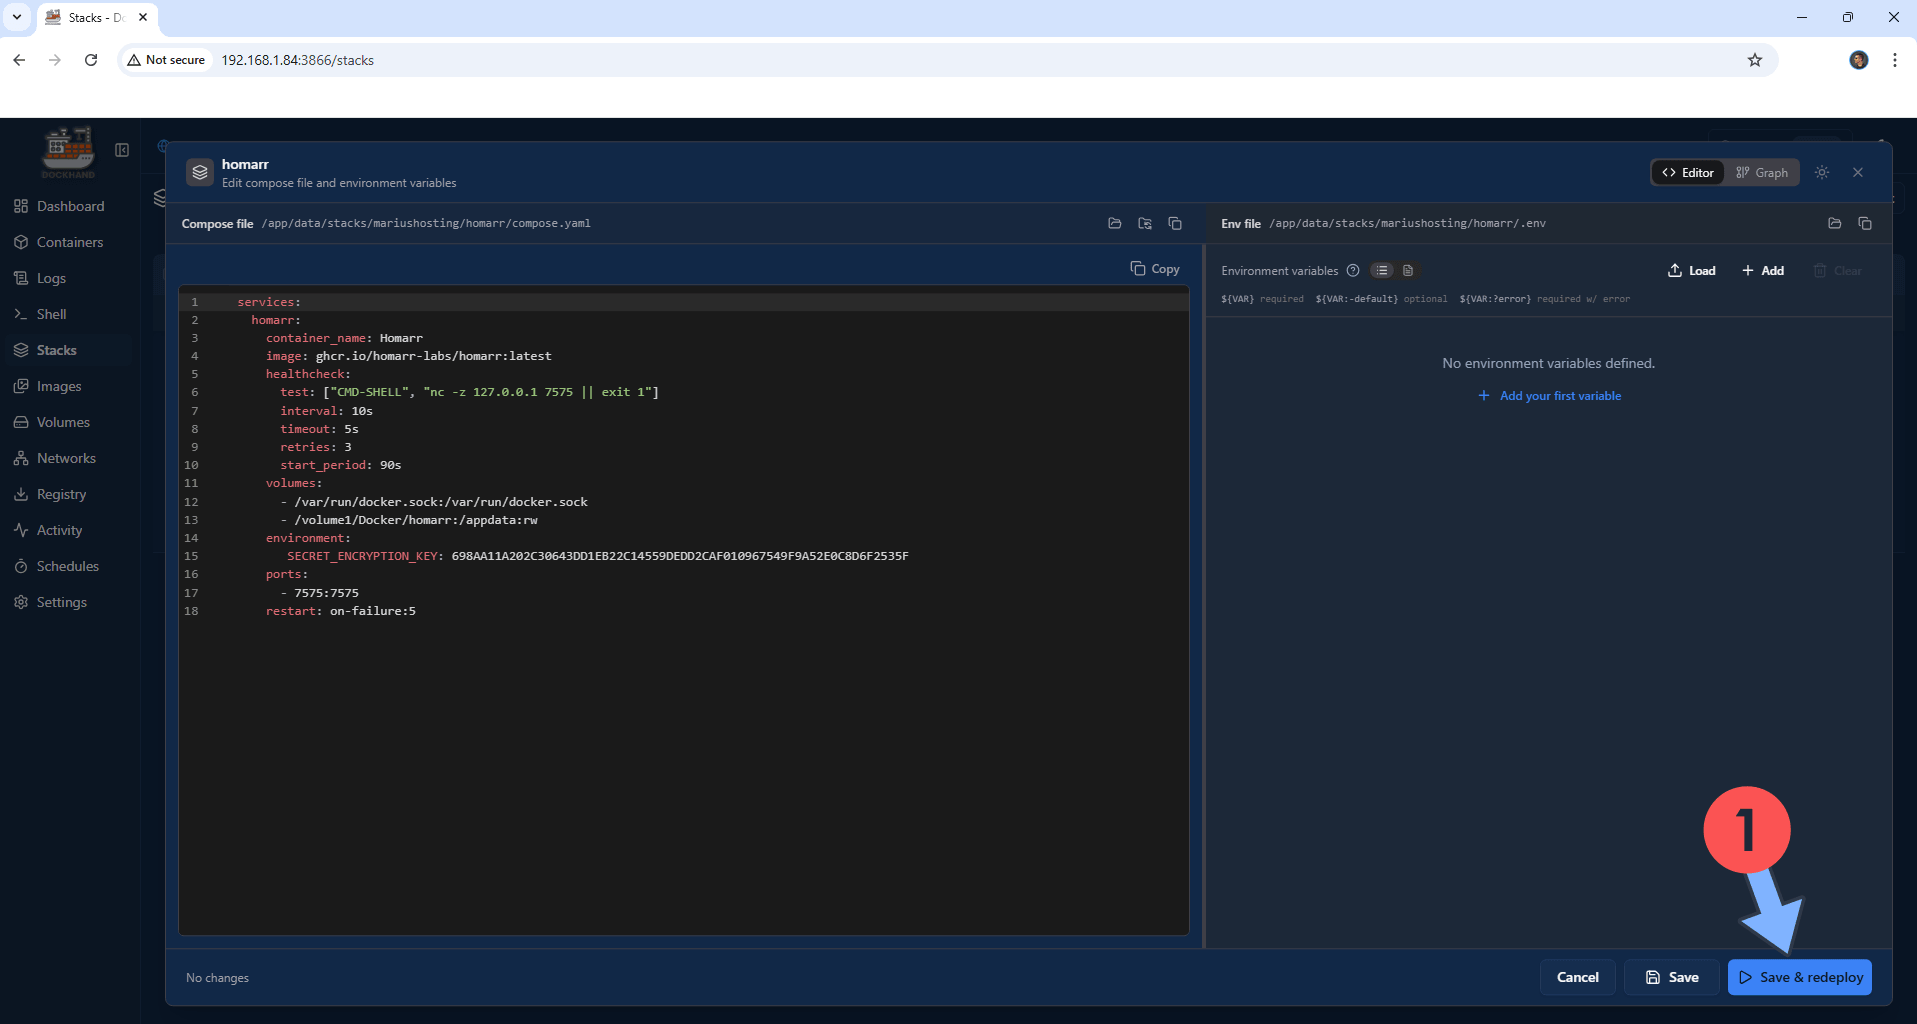Click the relocate compose file folder icon
The width and height of the screenshot is (1917, 1024).
1145,223
